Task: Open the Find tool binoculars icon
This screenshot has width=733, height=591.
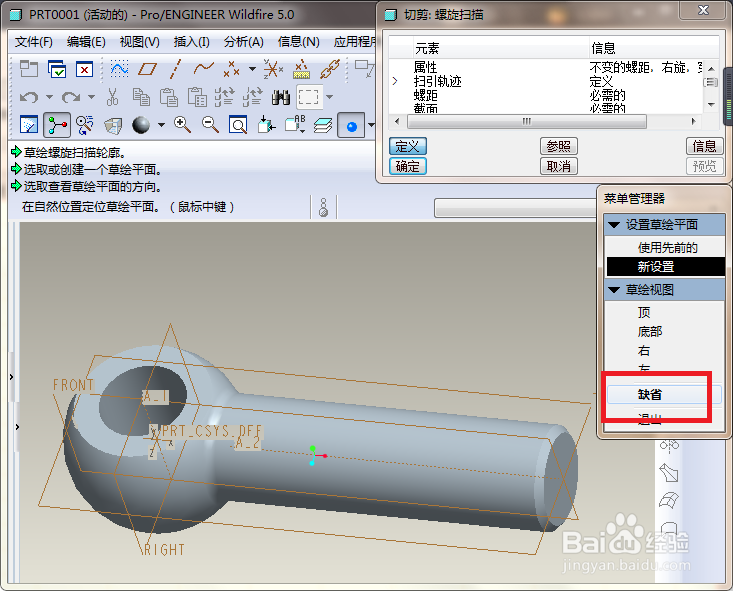Action: 280,97
